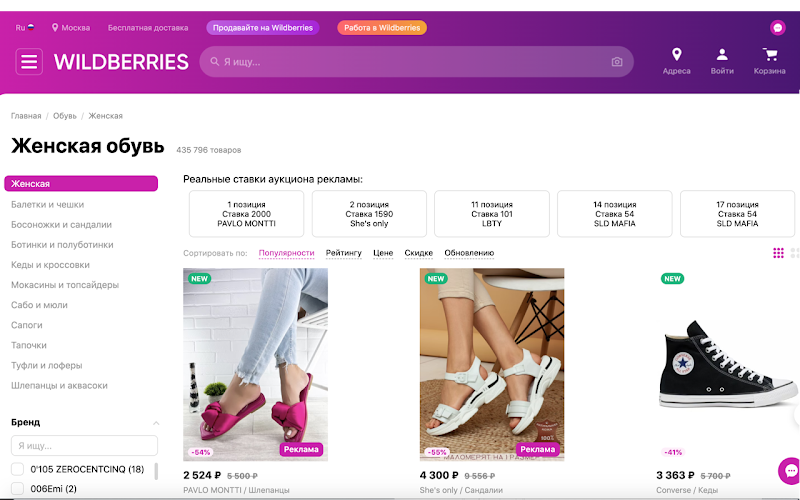The width and height of the screenshot is (800, 500).
Task: Open the Адреса location pin icon
Action: 677,54
